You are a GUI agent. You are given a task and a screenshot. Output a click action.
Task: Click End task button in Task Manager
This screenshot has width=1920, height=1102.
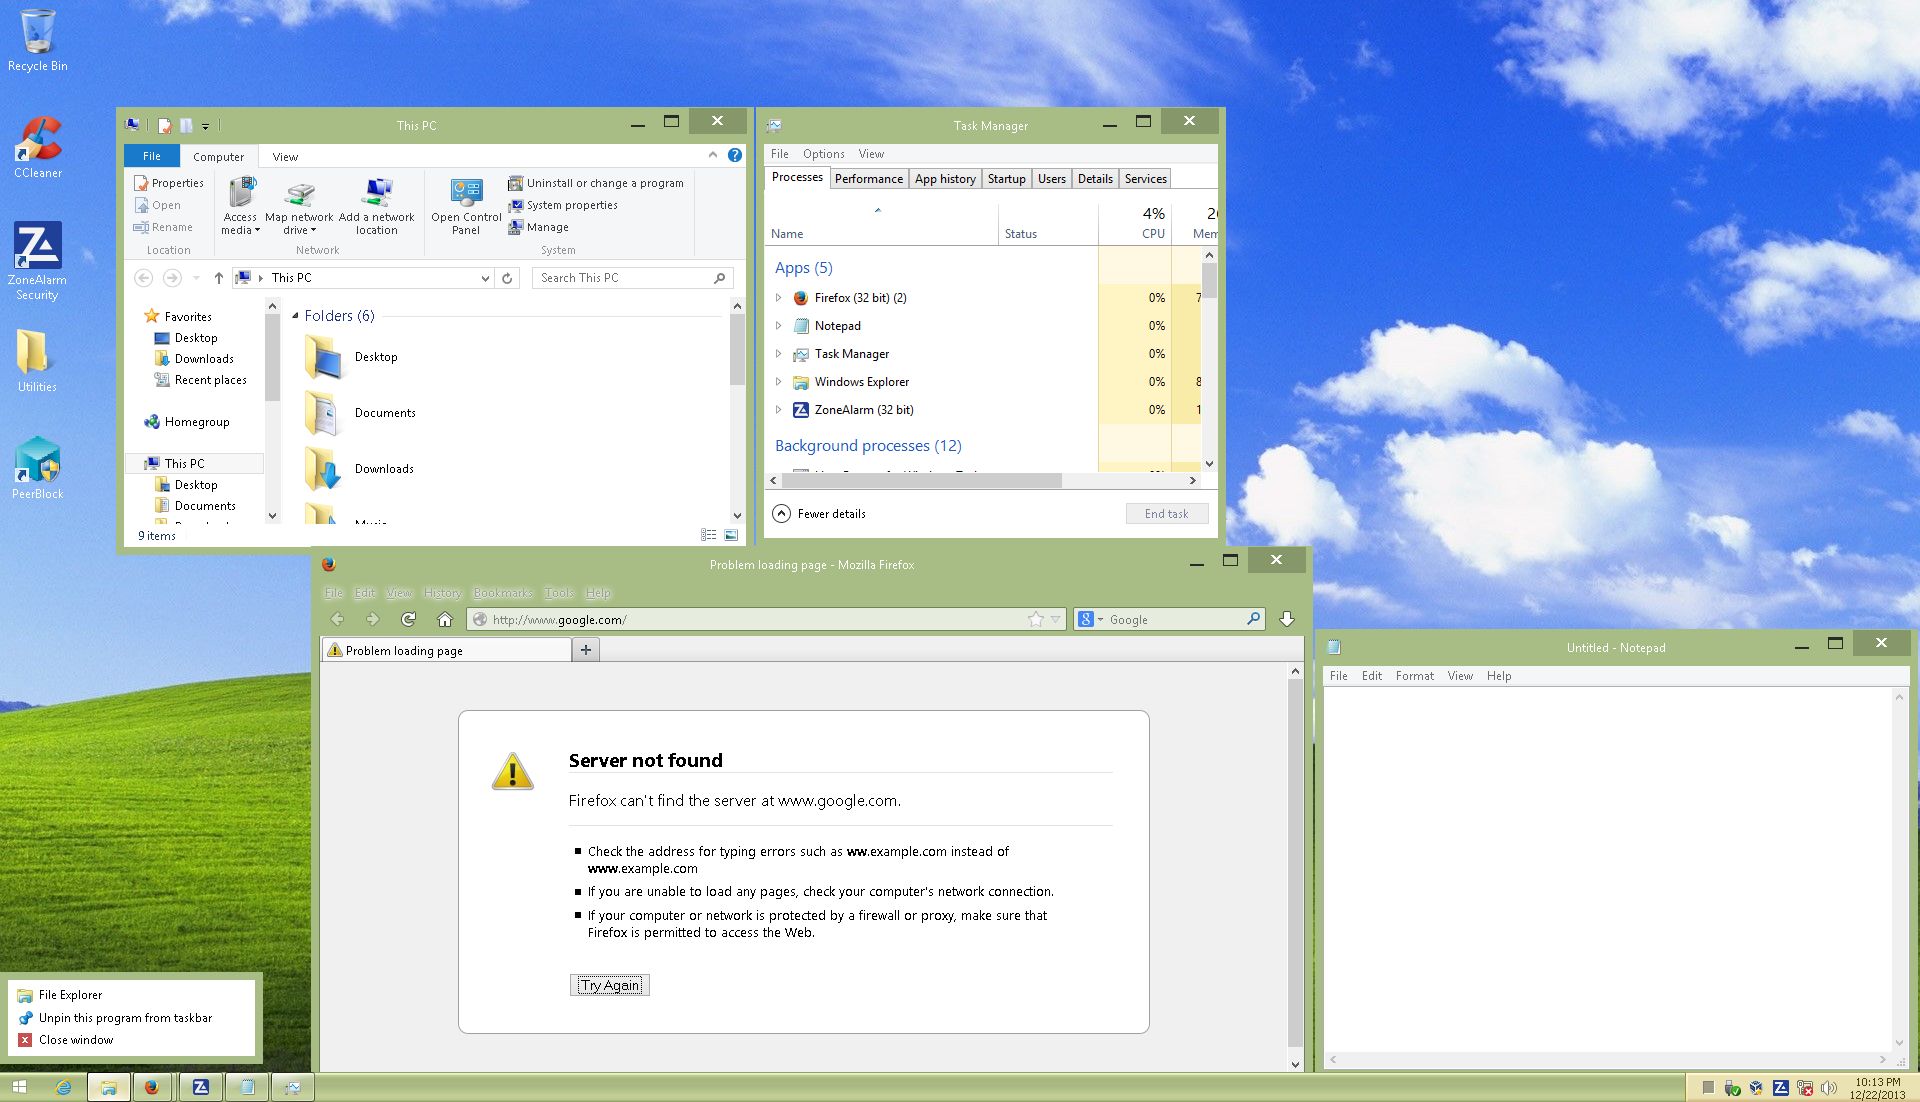coord(1167,513)
